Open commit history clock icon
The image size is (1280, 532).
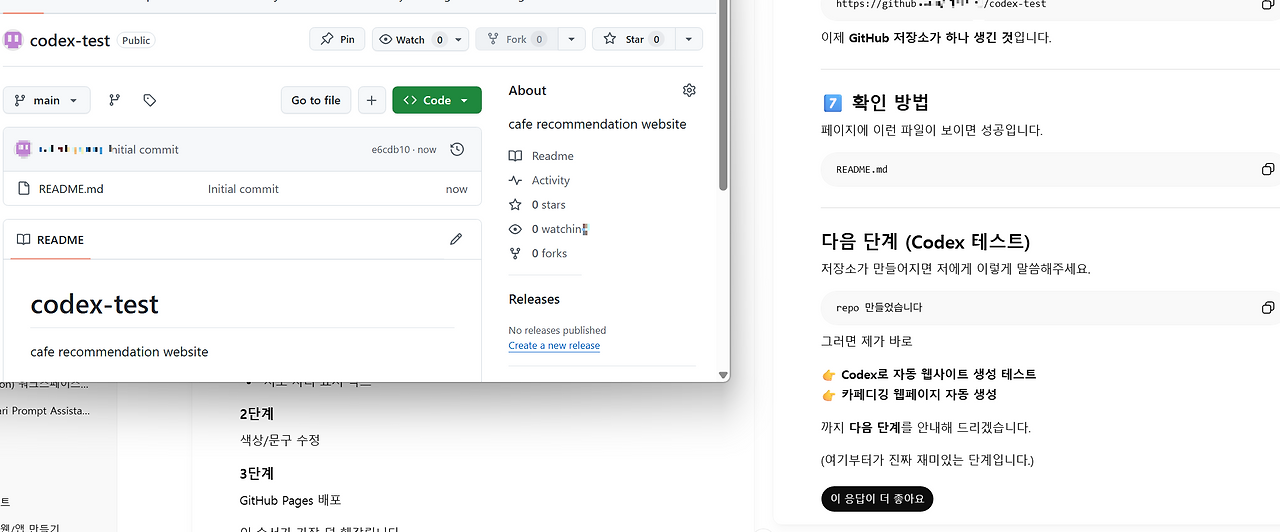click(457, 149)
